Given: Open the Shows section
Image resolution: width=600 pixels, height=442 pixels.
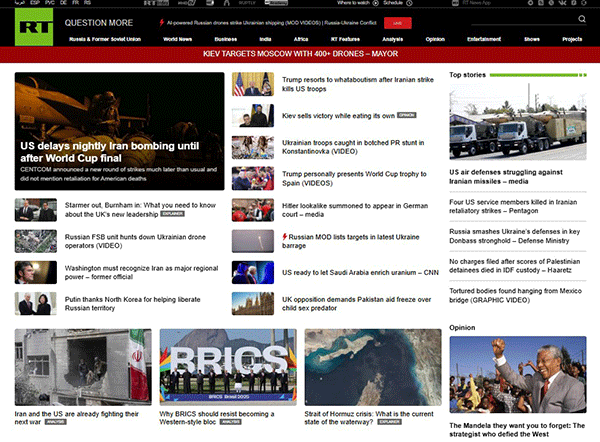Looking at the screenshot, I should point(532,39).
